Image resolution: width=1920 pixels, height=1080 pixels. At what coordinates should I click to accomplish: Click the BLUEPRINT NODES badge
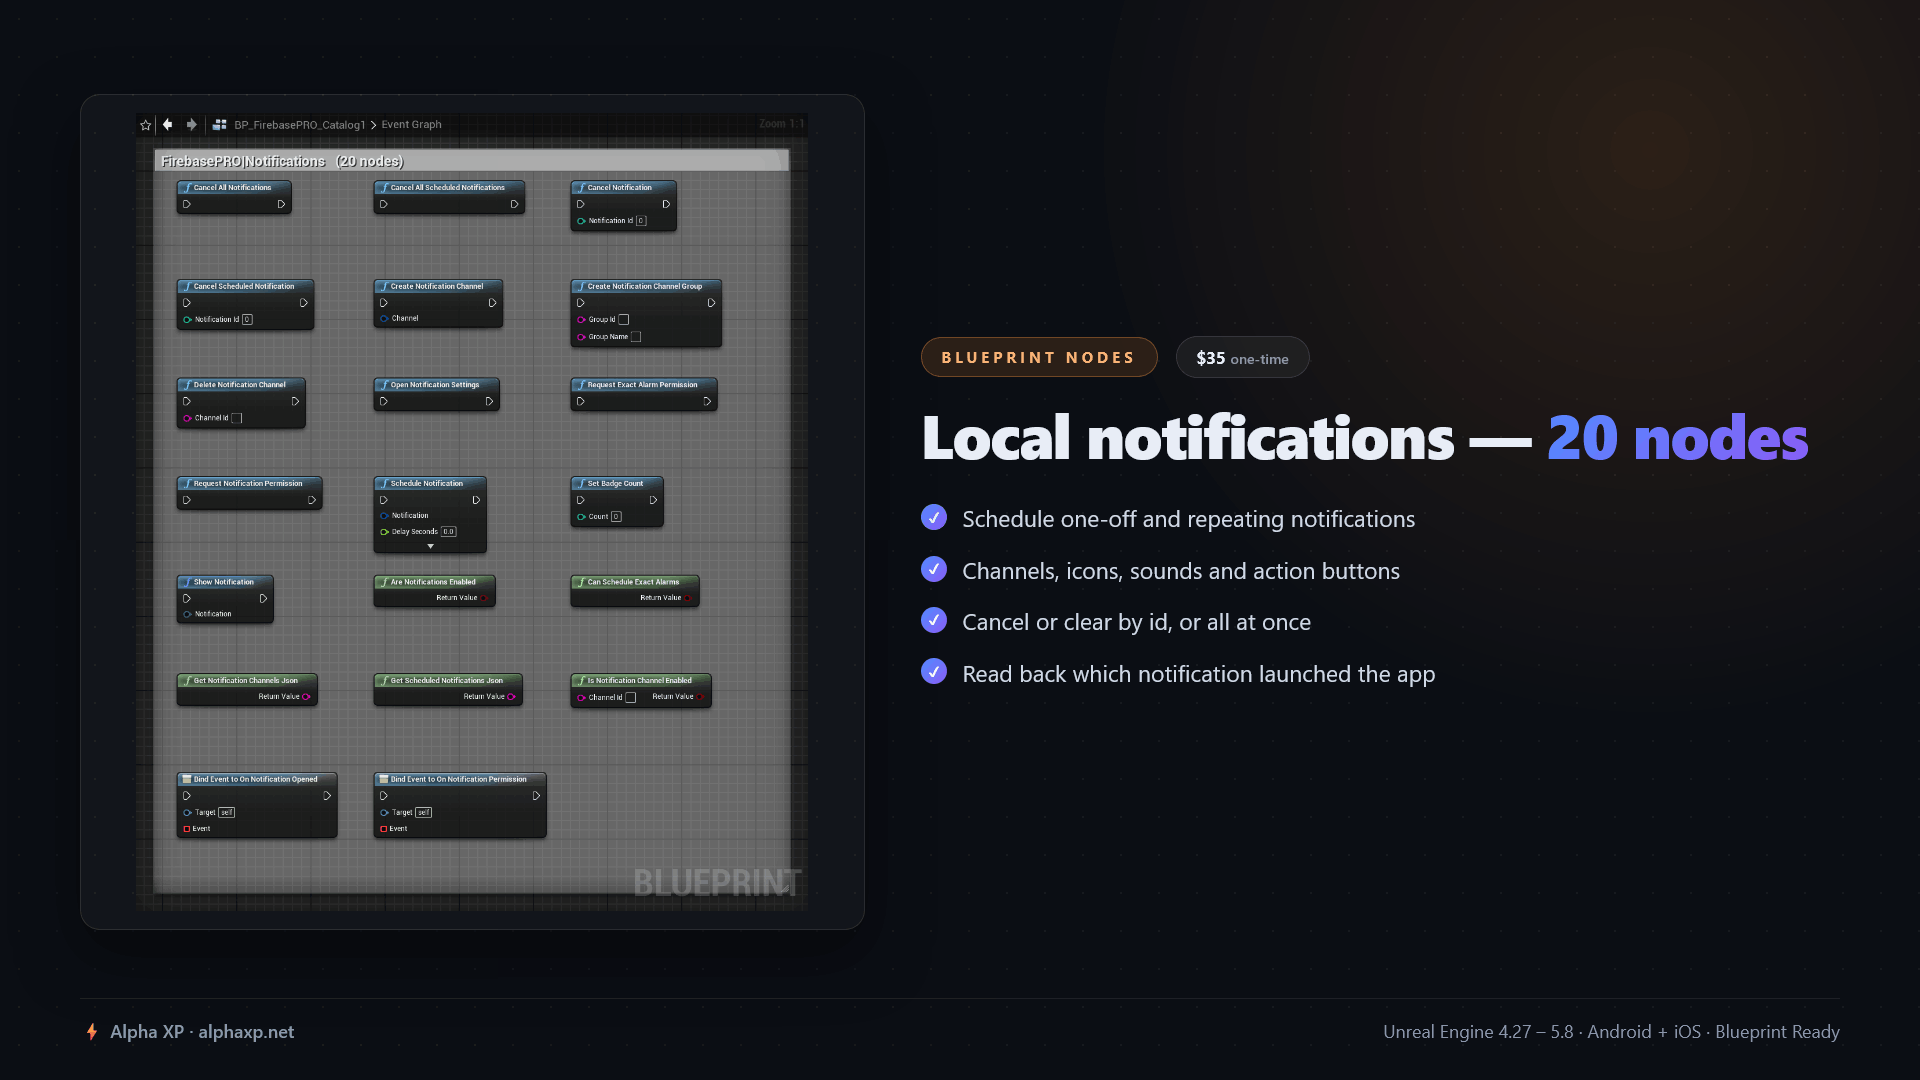coord(1039,357)
